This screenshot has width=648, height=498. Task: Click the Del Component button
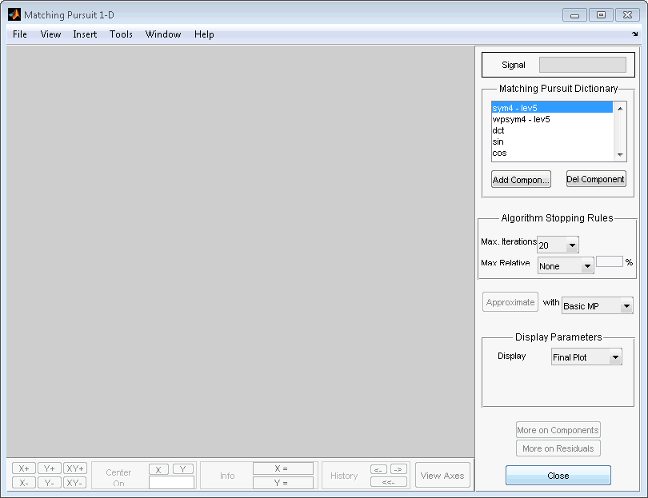point(596,179)
